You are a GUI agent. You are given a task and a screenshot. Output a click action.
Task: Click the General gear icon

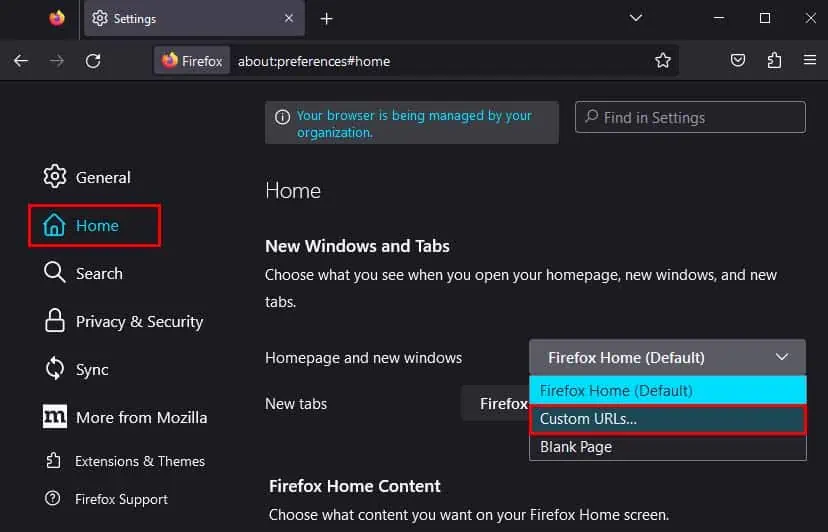(54, 176)
